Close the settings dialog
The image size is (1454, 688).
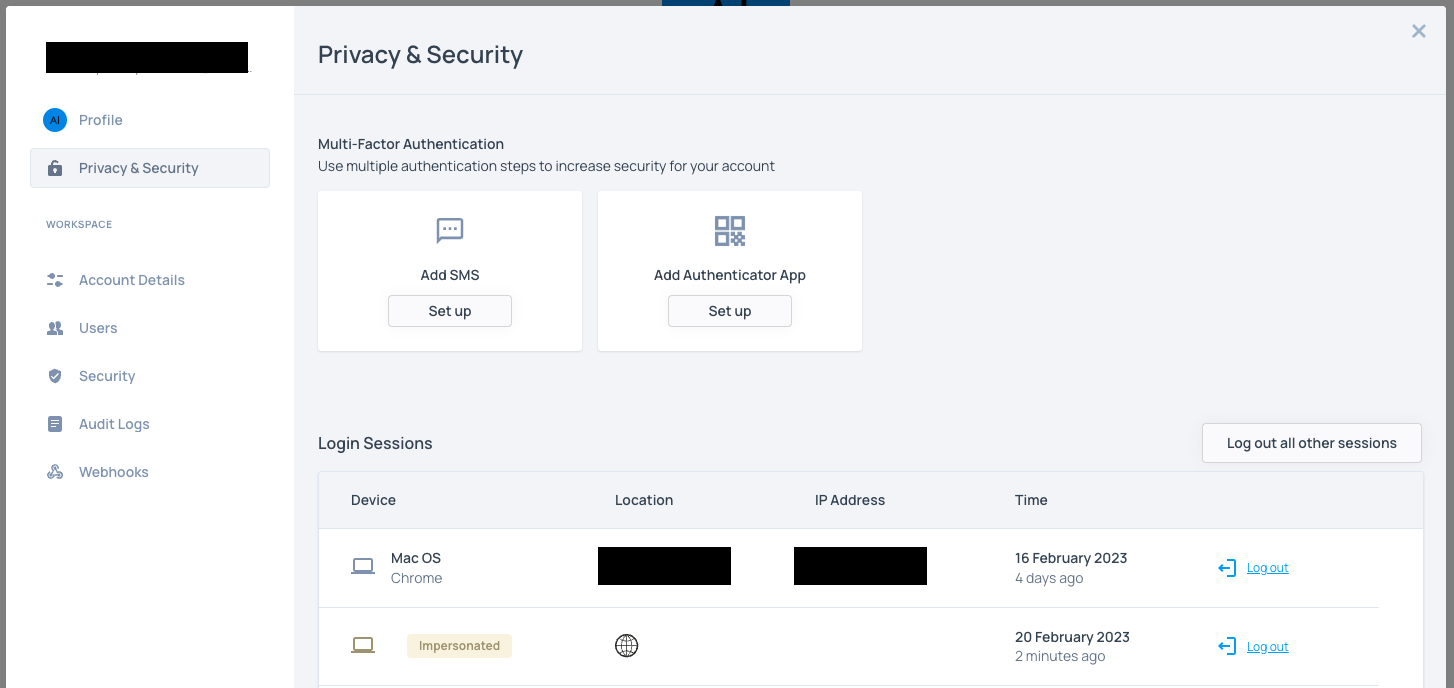coord(1418,31)
